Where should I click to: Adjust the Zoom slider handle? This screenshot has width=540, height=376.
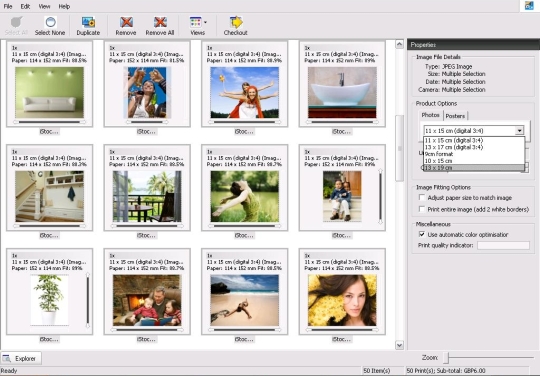(446, 358)
